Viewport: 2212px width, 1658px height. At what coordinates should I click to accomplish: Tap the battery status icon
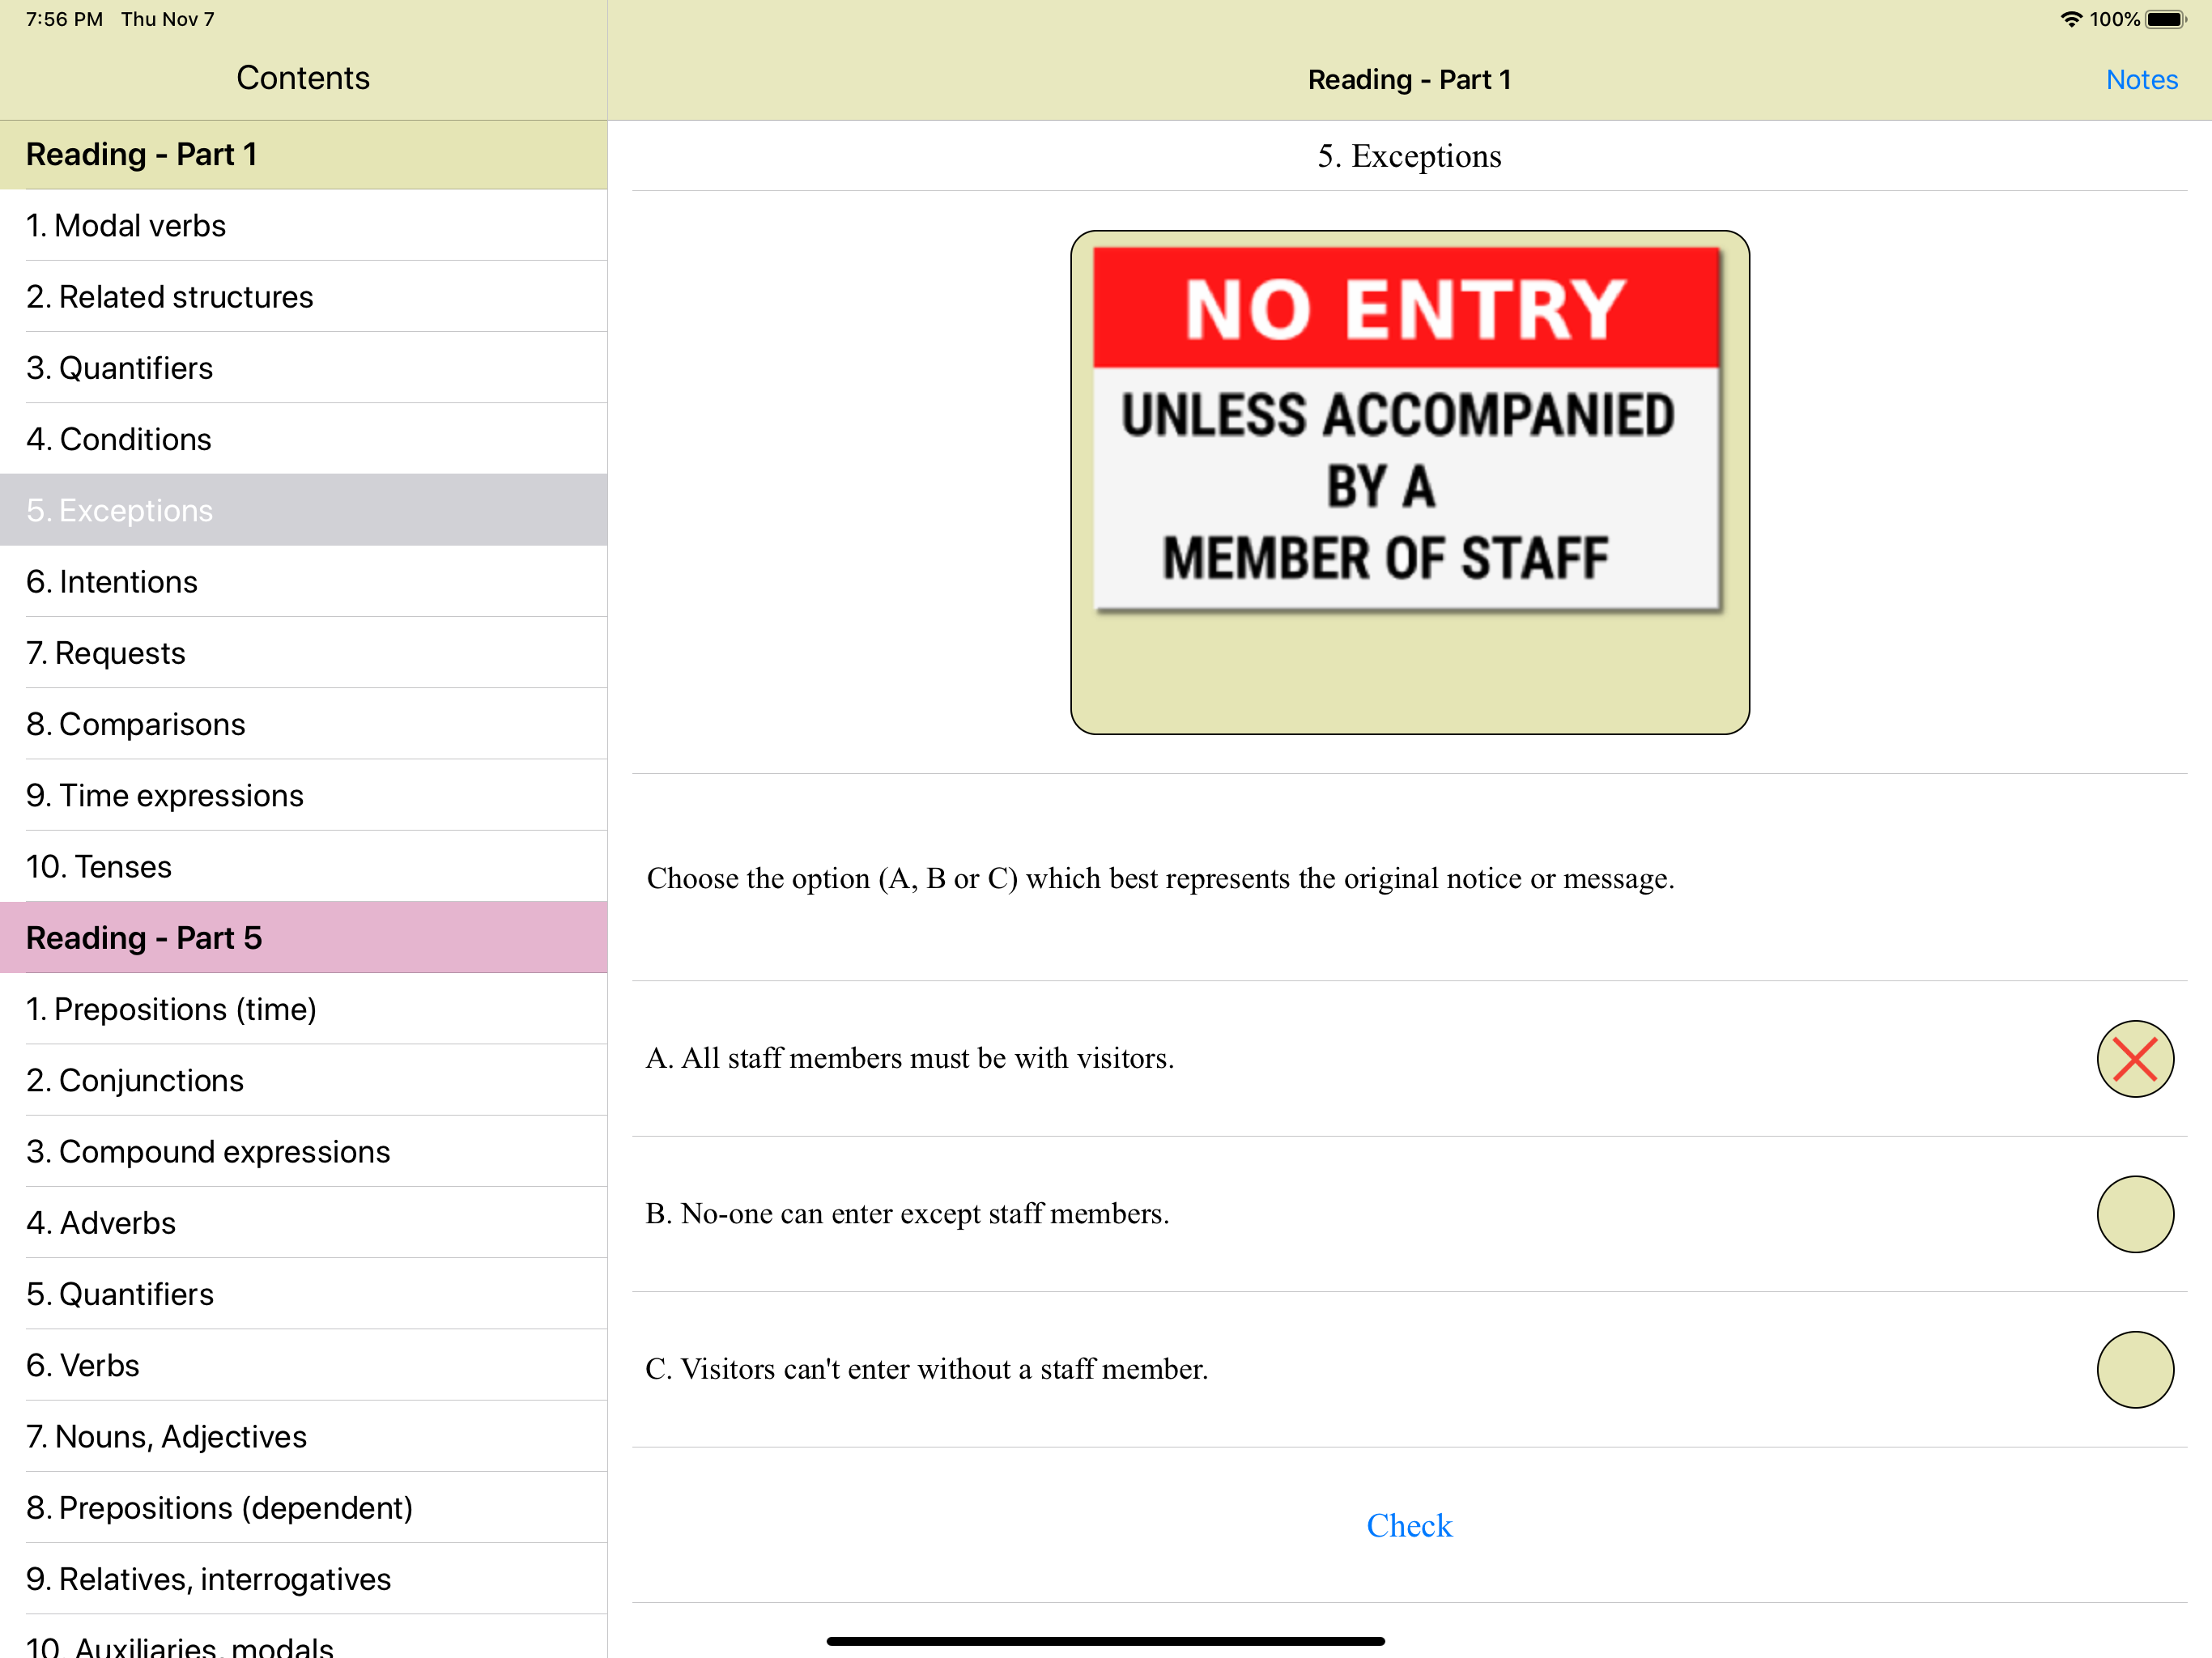pos(2166,19)
